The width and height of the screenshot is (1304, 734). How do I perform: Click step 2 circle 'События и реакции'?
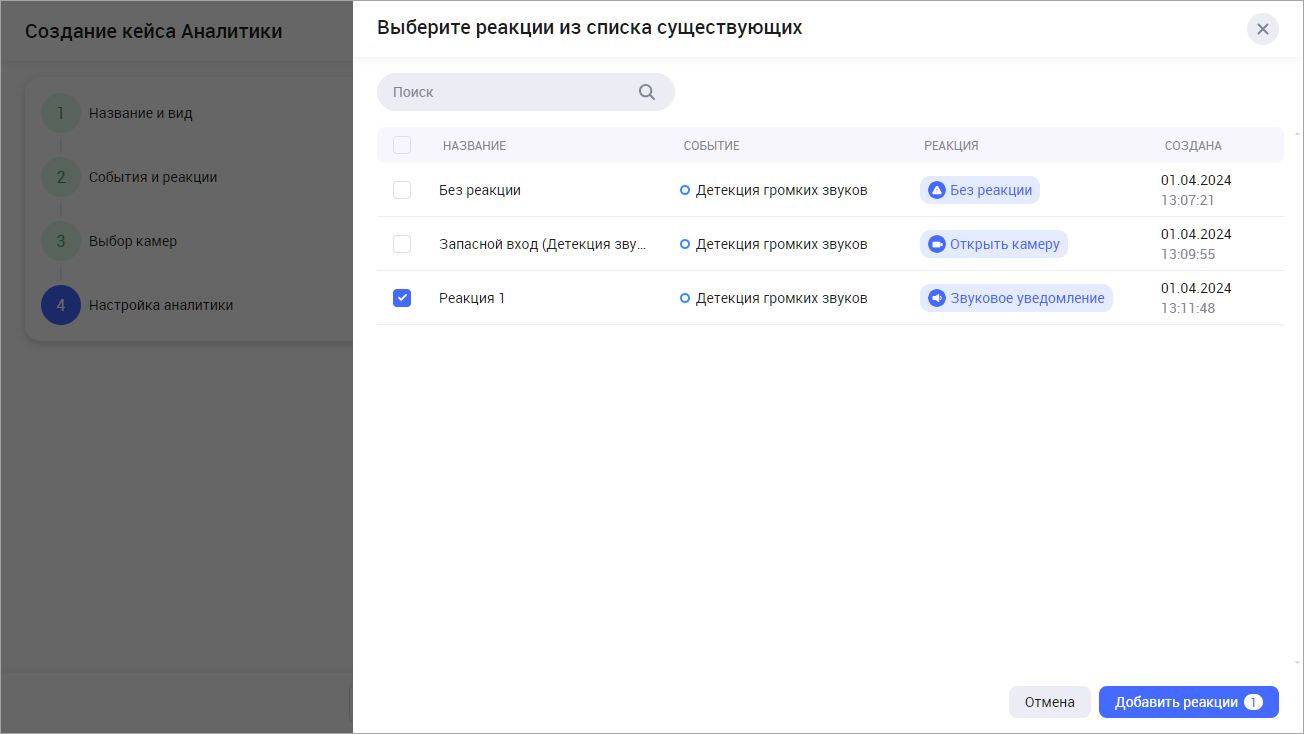[x=61, y=177]
